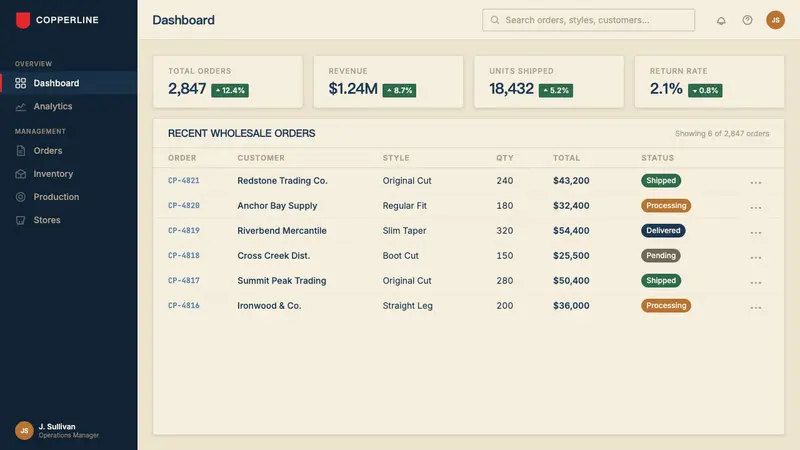Select the Total Orders 2,847 value

tap(187, 89)
